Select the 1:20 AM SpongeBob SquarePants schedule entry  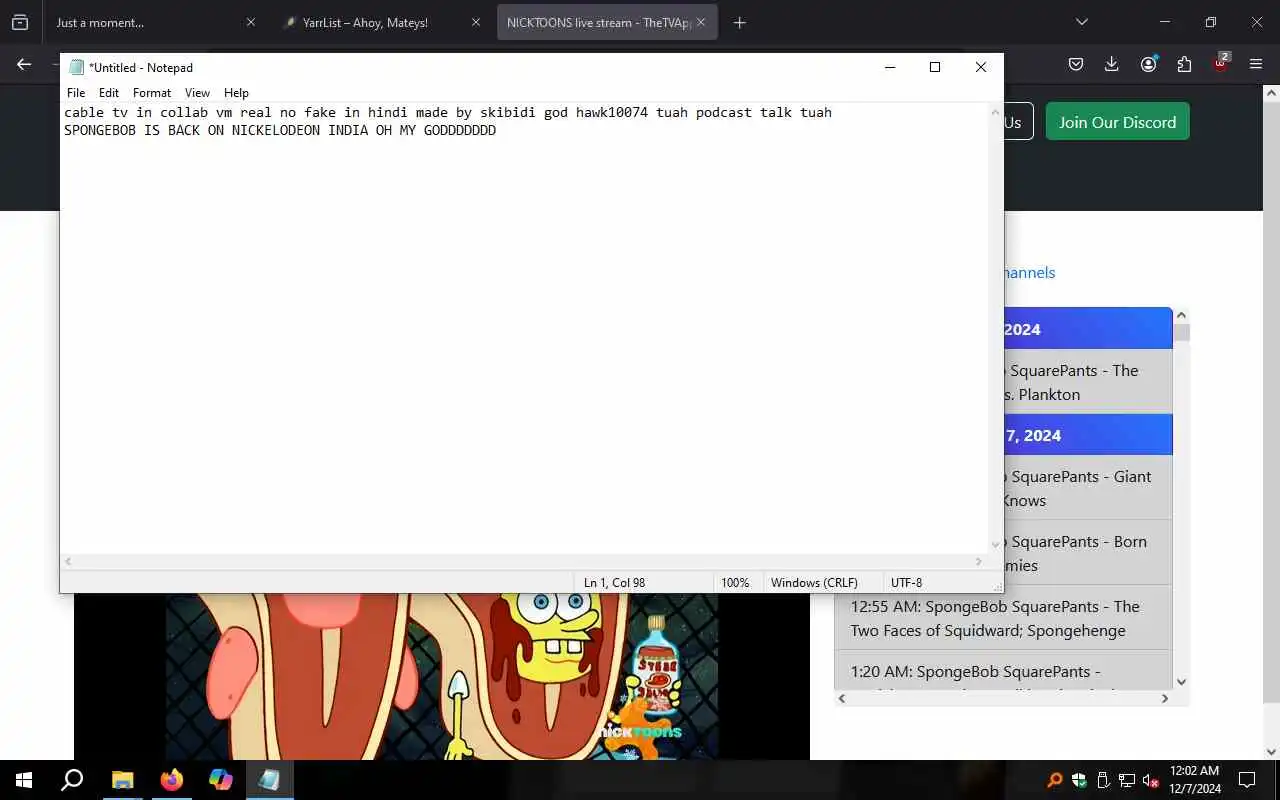[1003, 670]
